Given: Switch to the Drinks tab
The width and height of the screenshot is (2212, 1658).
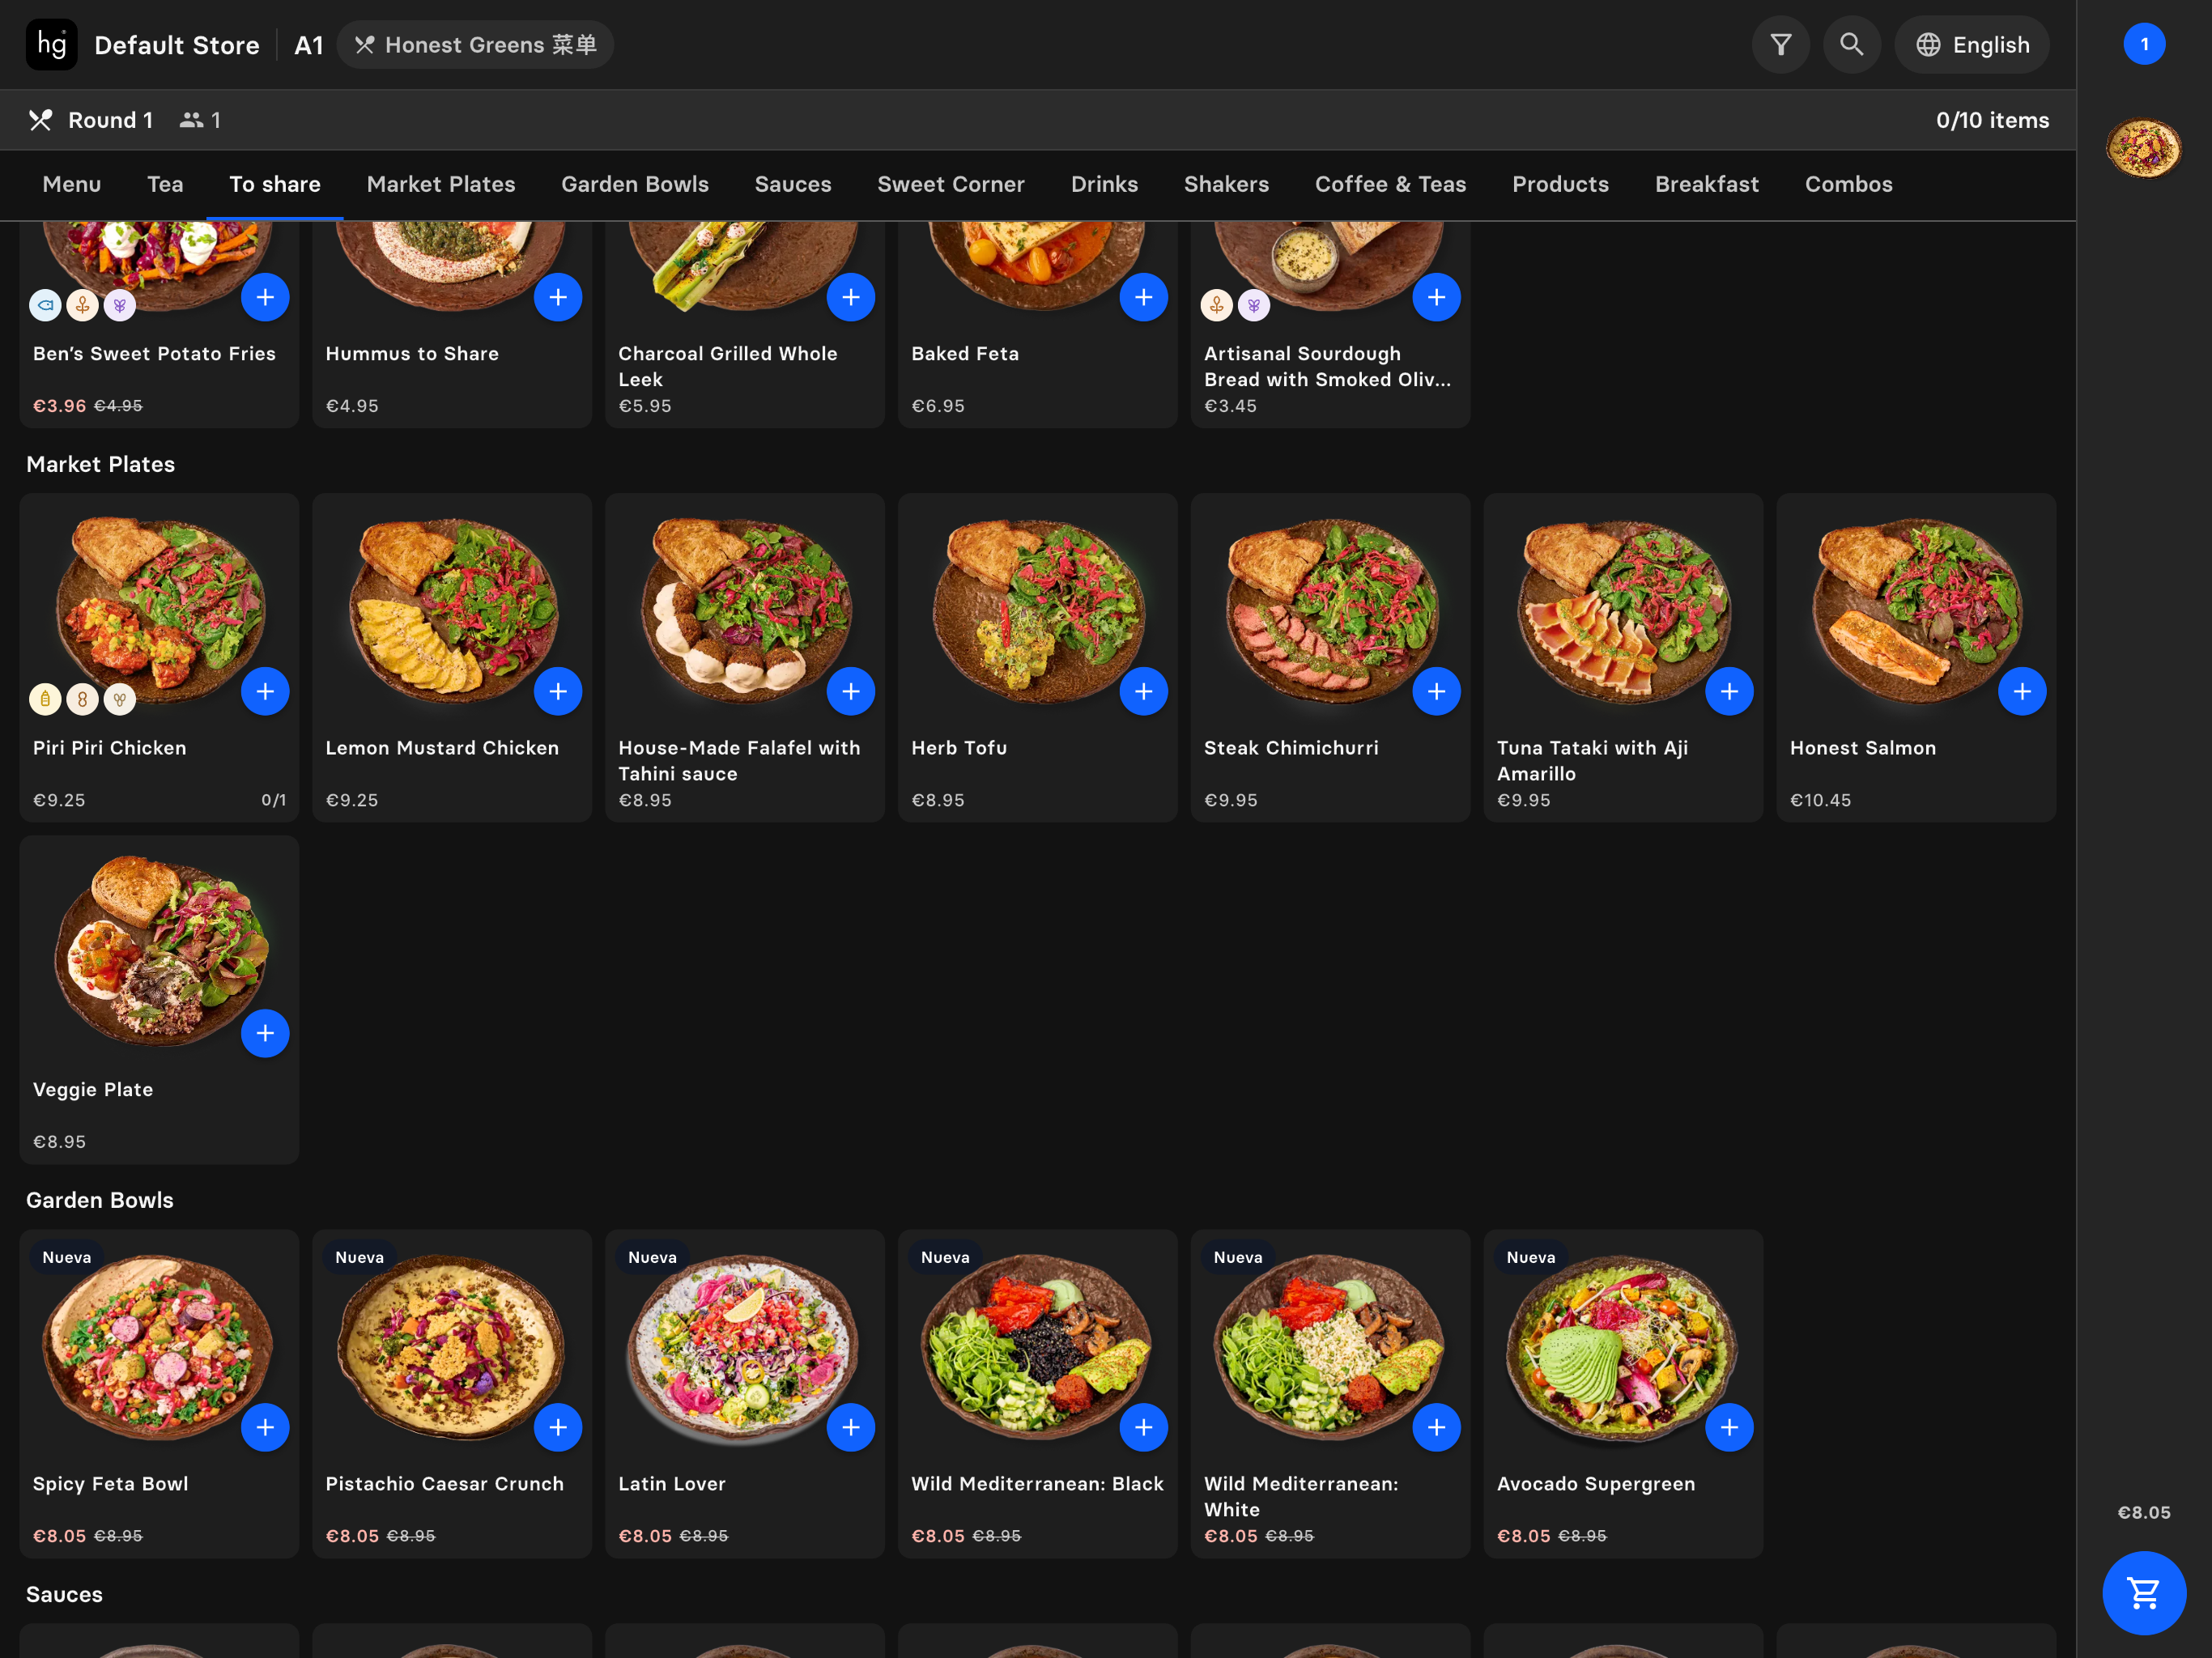Looking at the screenshot, I should [1104, 184].
